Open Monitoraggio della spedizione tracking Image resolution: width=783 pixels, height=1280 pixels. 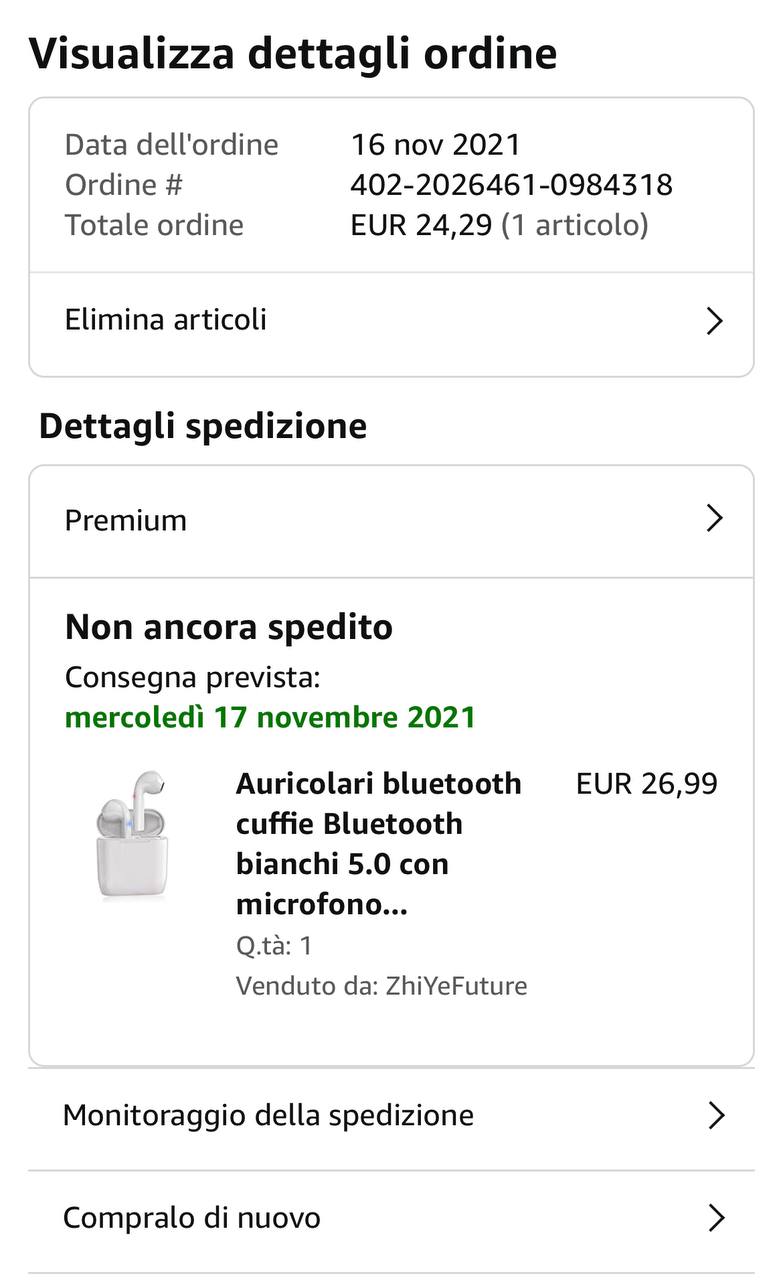click(x=268, y=1115)
